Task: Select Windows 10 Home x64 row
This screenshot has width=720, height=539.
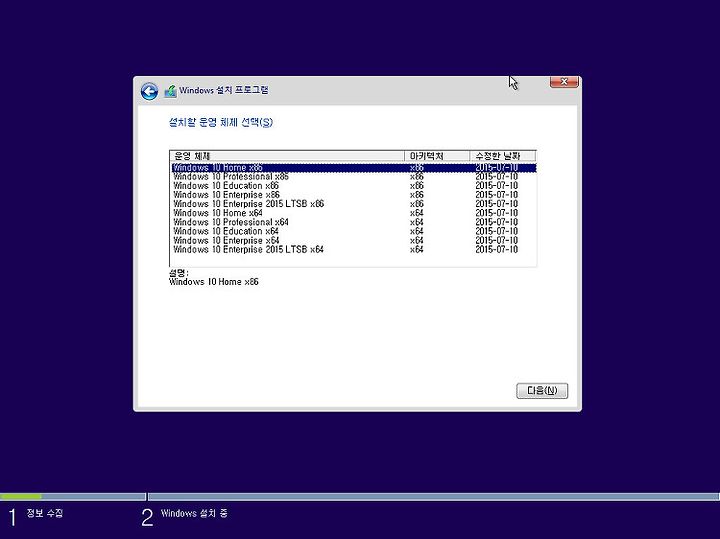Action: [x=354, y=213]
